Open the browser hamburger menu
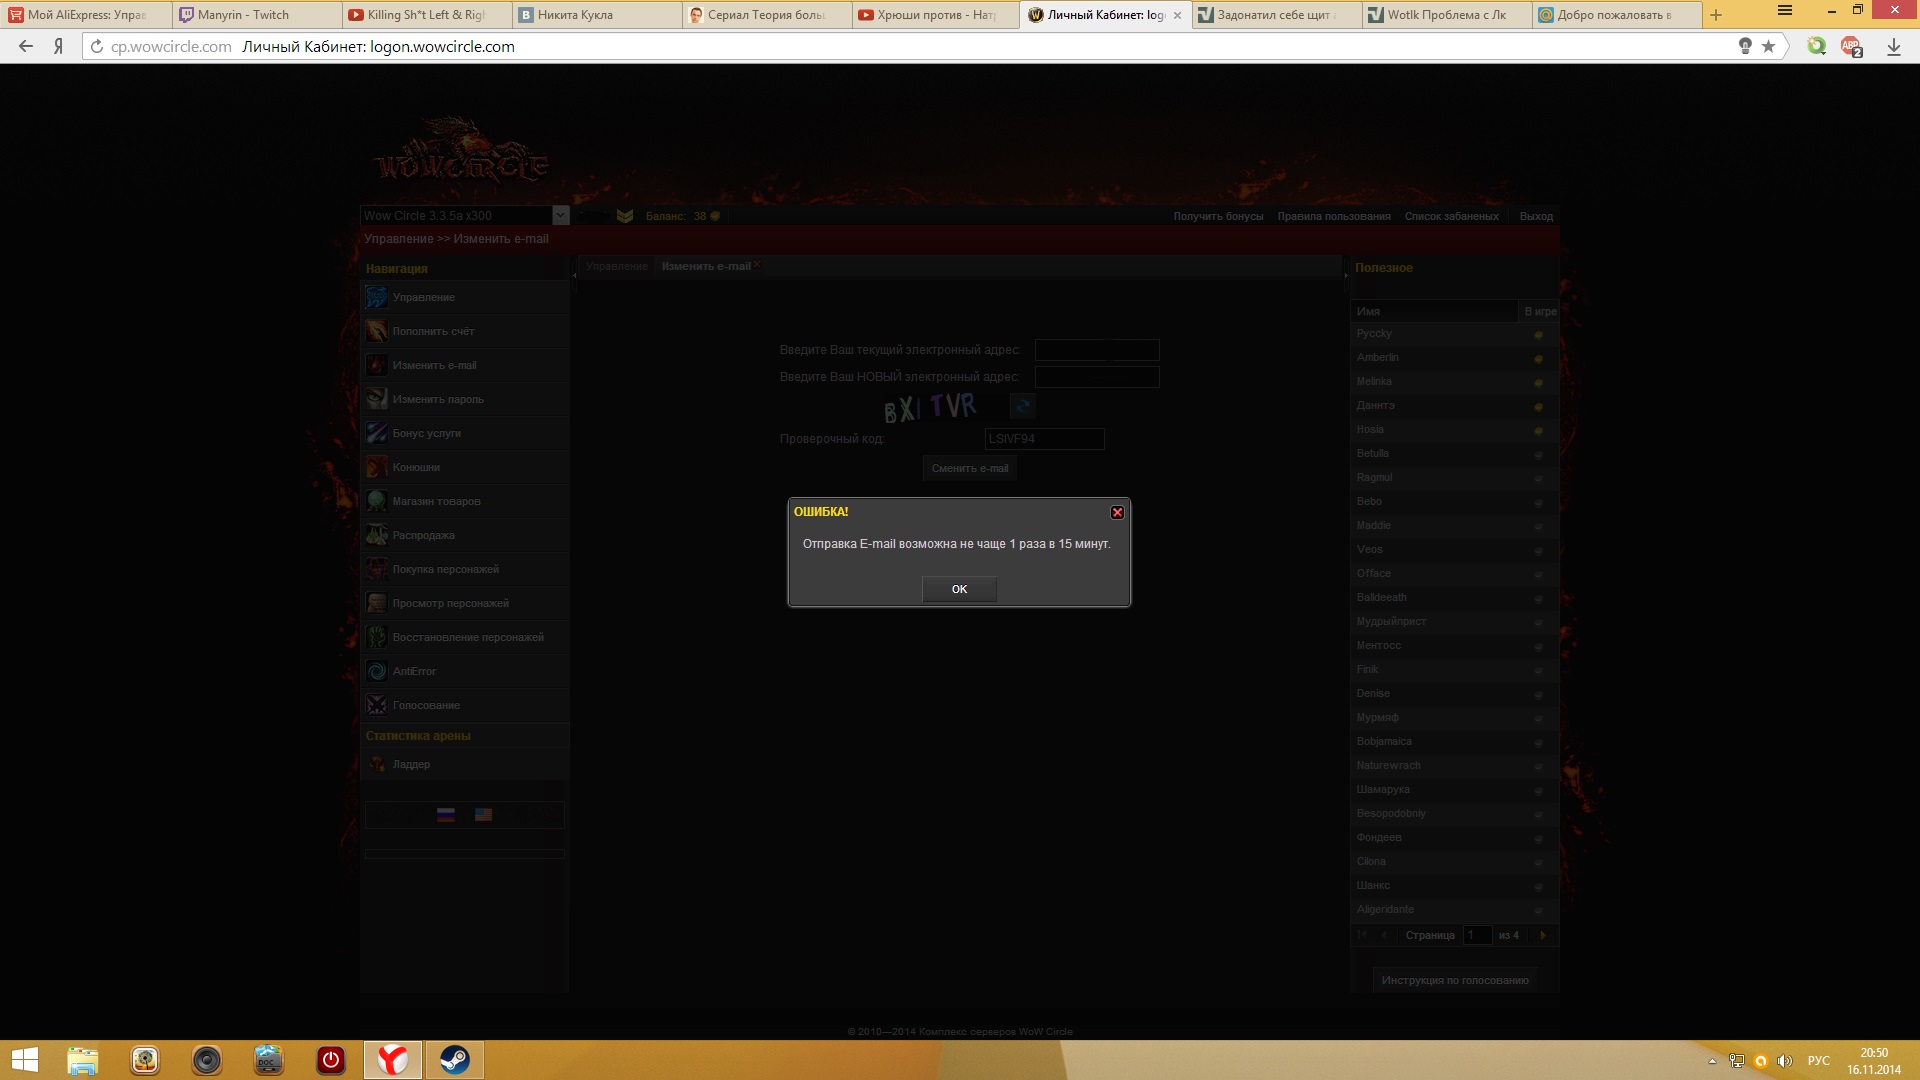This screenshot has height=1080, width=1920. 1785,10
